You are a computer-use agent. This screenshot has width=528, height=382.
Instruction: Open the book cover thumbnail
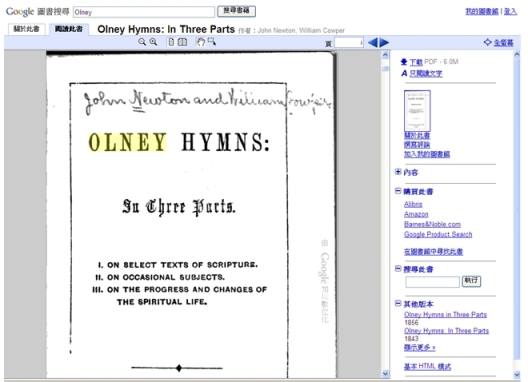click(x=417, y=110)
